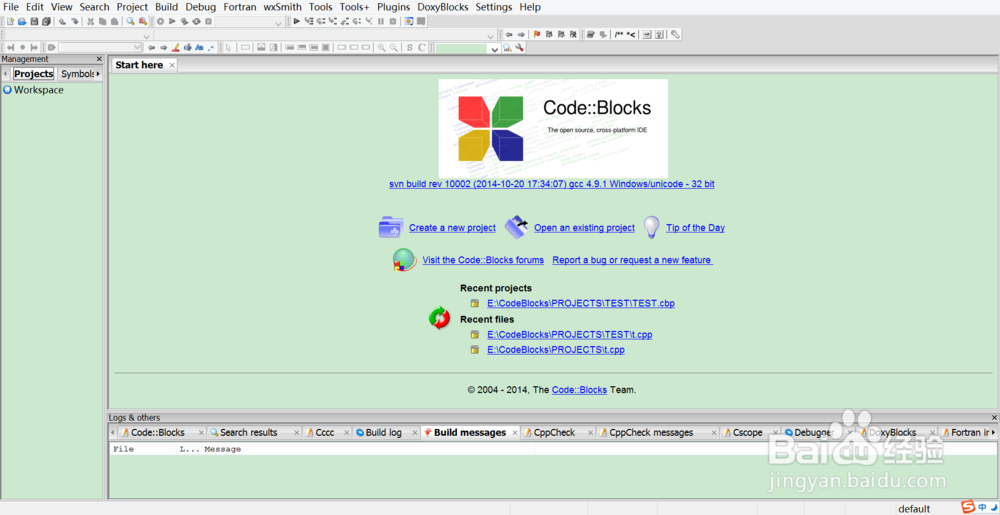Toggle match case Aa icon
Image resolution: width=1000 pixels, height=515 pixels.
(x=199, y=47)
